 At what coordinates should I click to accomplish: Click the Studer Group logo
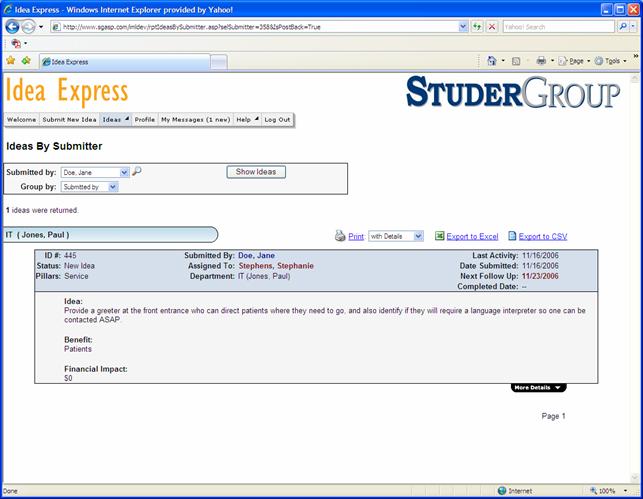click(513, 92)
